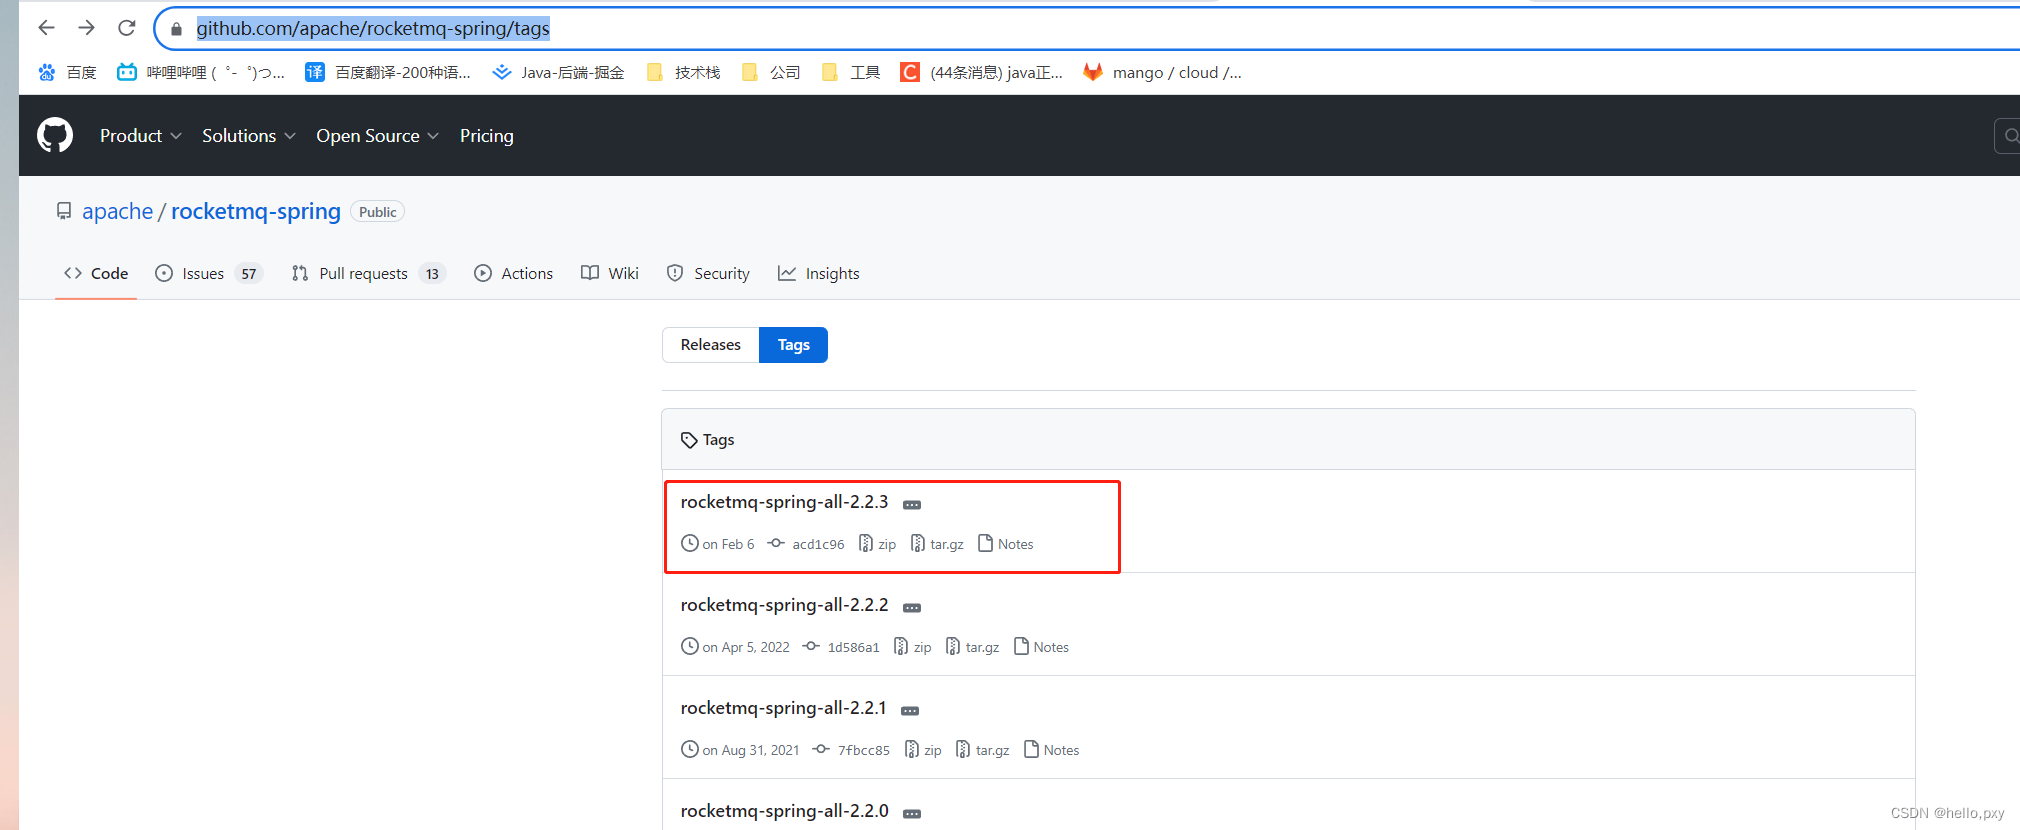
Task: Open tag rocketmq-spring-all-2.2.1
Action: click(x=783, y=708)
